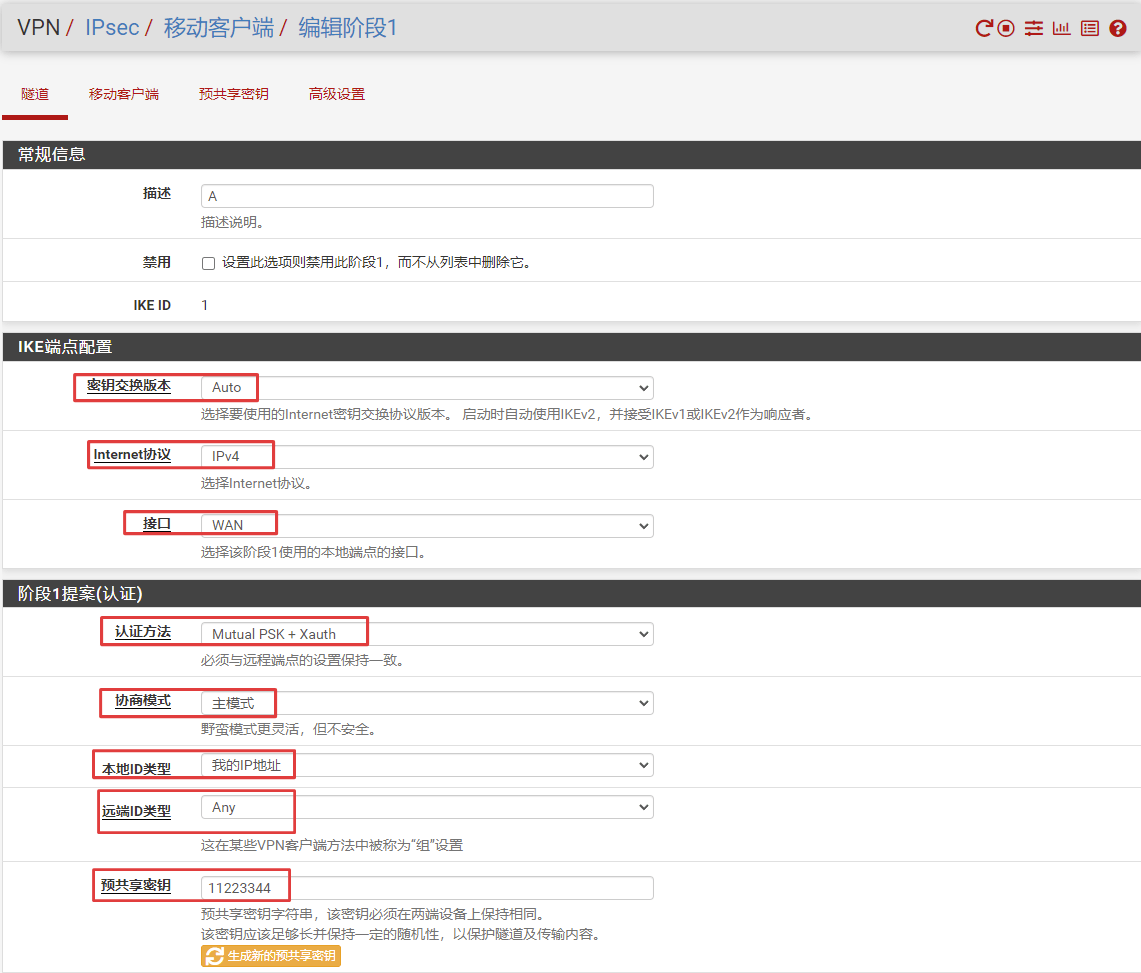Toggle the 禁用 disable phase 1 checkbox

(209, 263)
